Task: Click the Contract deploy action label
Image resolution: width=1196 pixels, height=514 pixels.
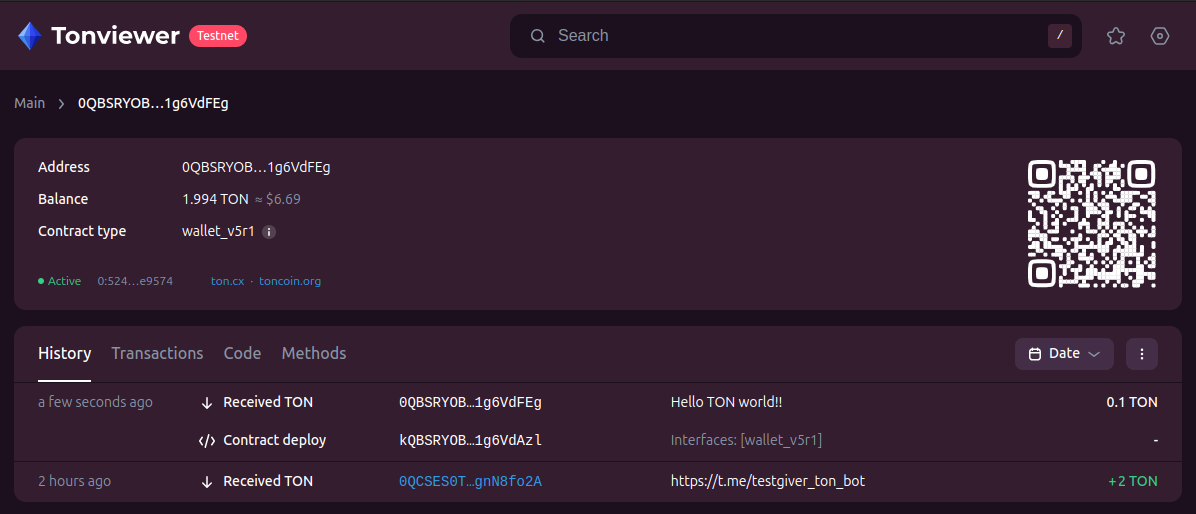Action: point(275,440)
